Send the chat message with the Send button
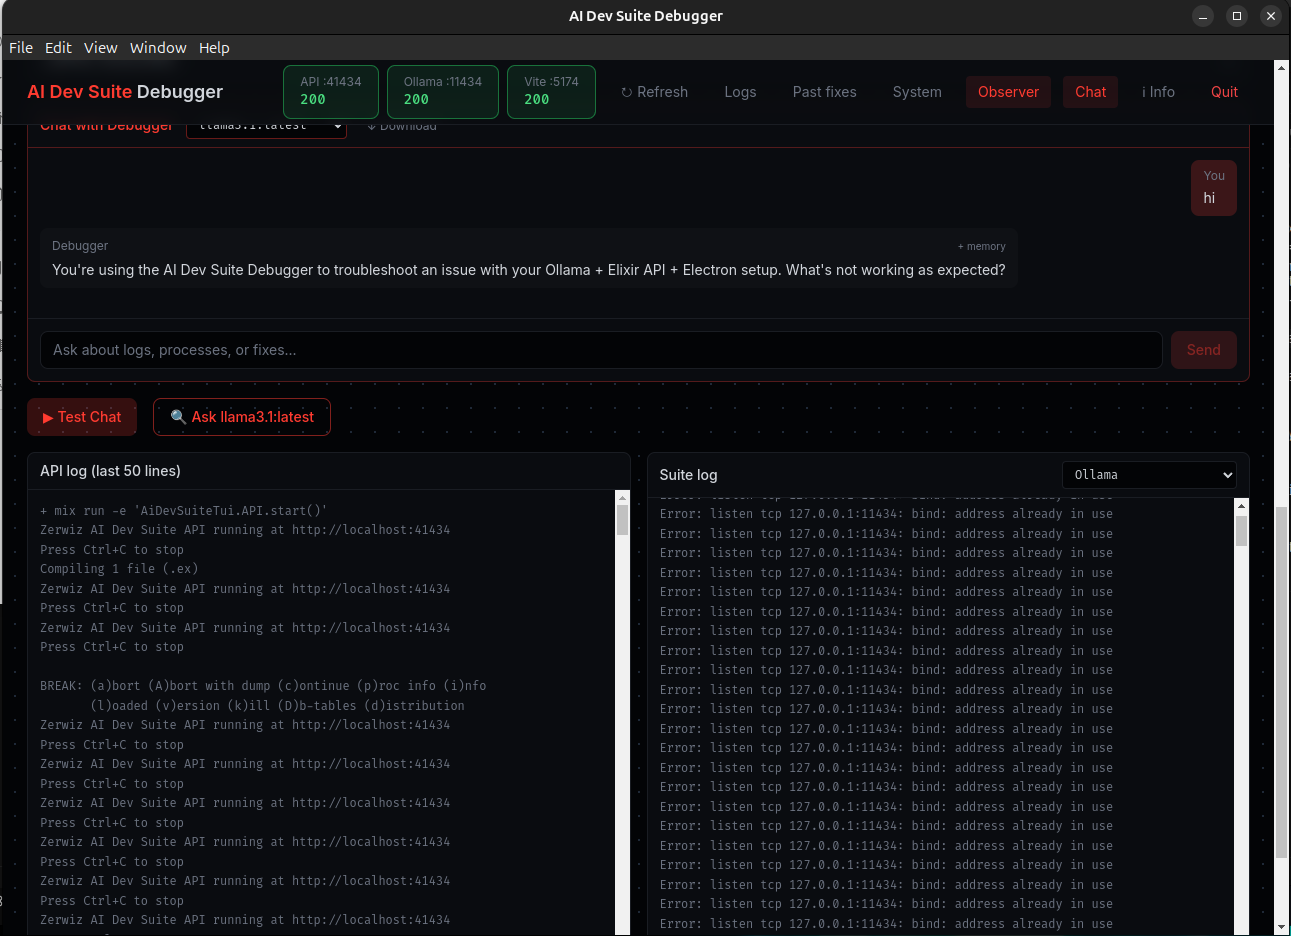The image size is (1291, 936). [x=1203, y=349]
